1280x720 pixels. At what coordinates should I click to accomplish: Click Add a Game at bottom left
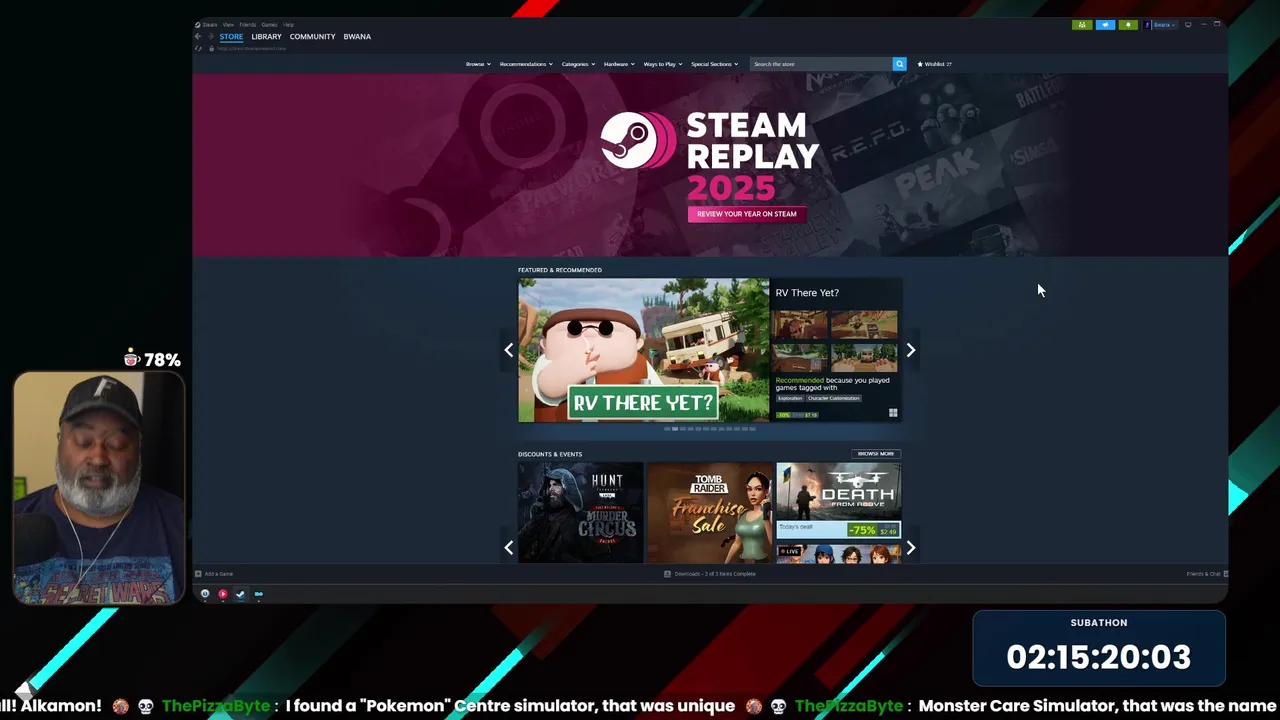pos(215,574)
